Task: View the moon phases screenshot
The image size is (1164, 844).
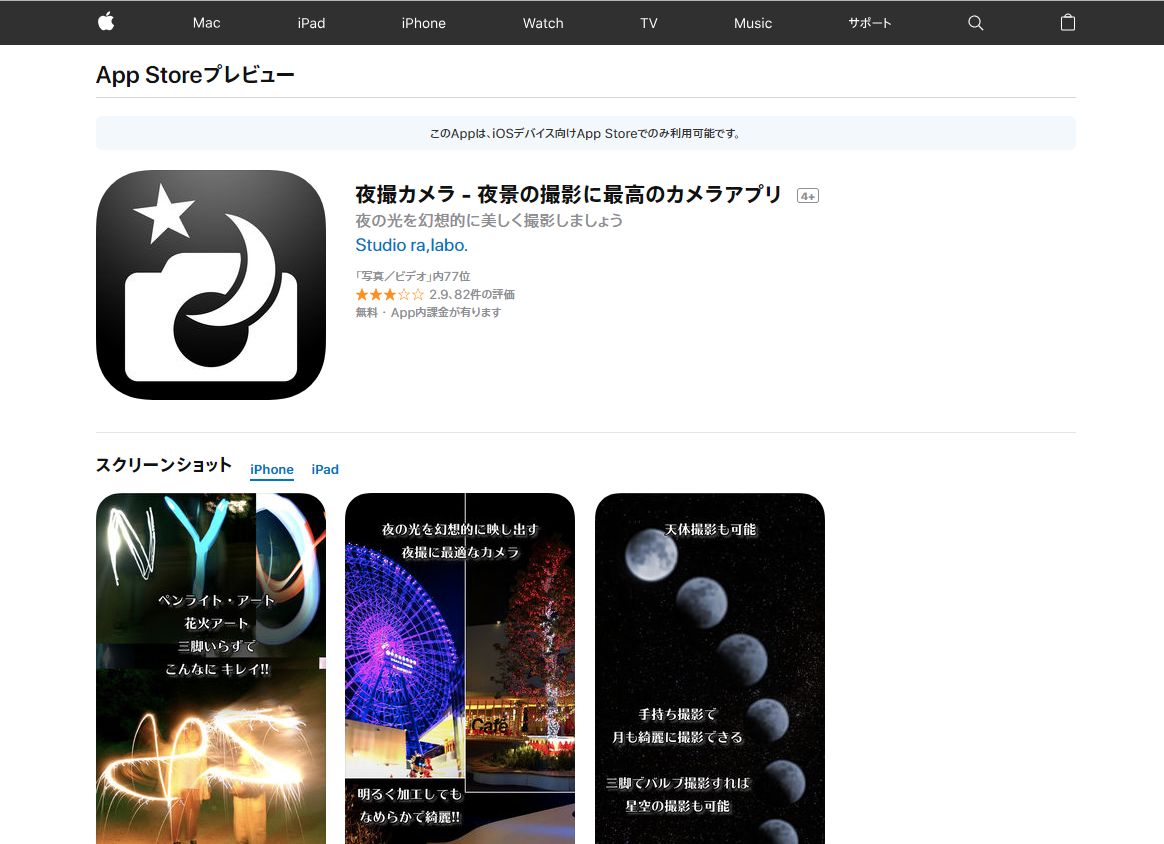Action: tap(710, 668)
